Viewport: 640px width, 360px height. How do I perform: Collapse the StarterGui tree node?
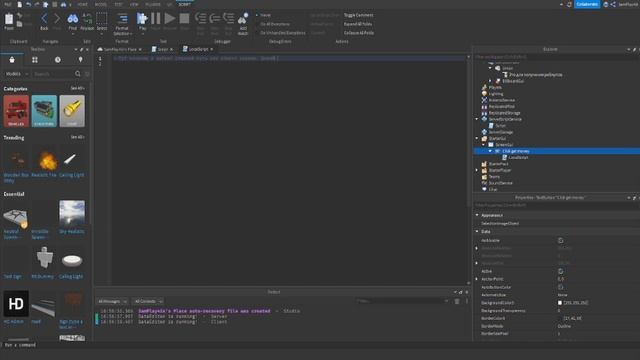[x=477, y=138]
